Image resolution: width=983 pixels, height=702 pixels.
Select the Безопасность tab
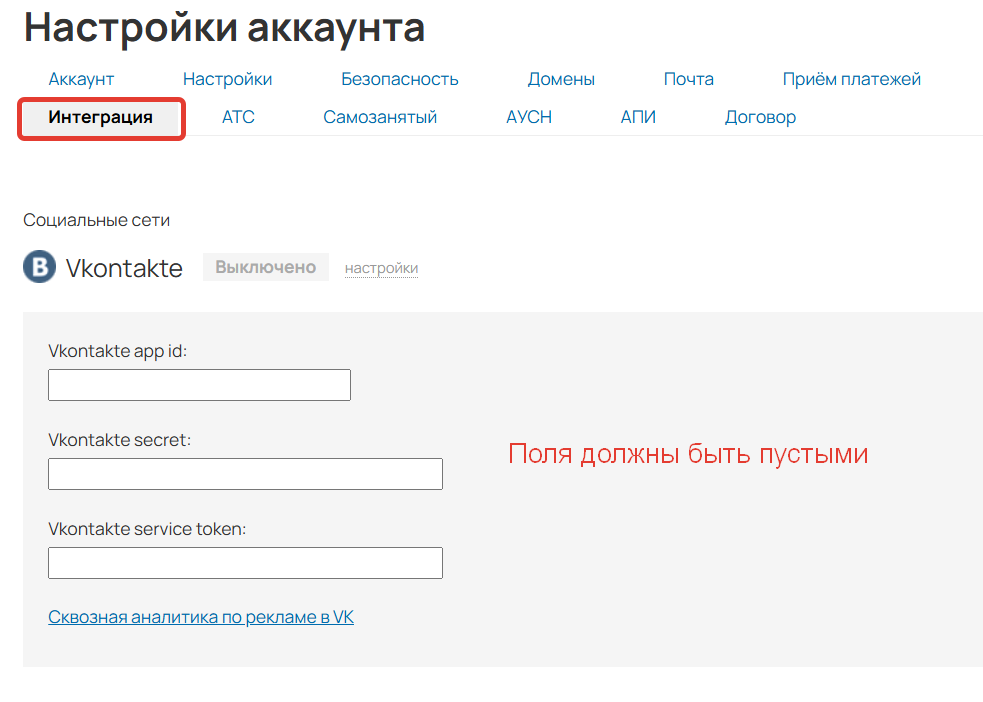(399, 78)
